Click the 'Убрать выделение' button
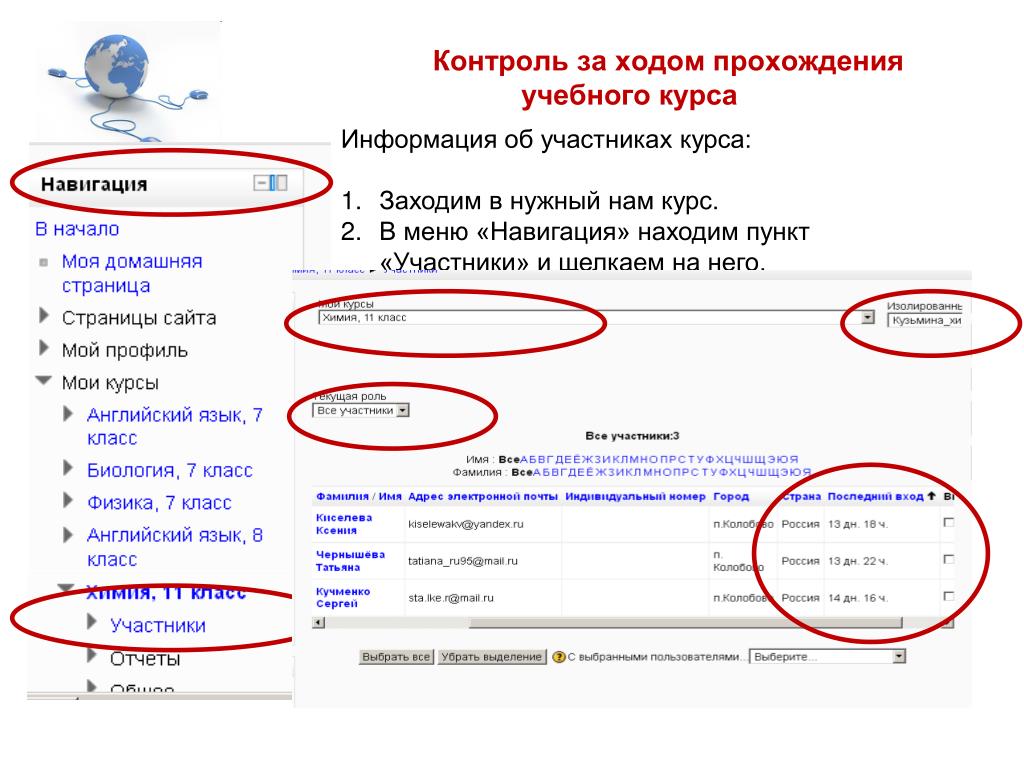This screenshot has width=1024, height=768. (x=492, y=657)
